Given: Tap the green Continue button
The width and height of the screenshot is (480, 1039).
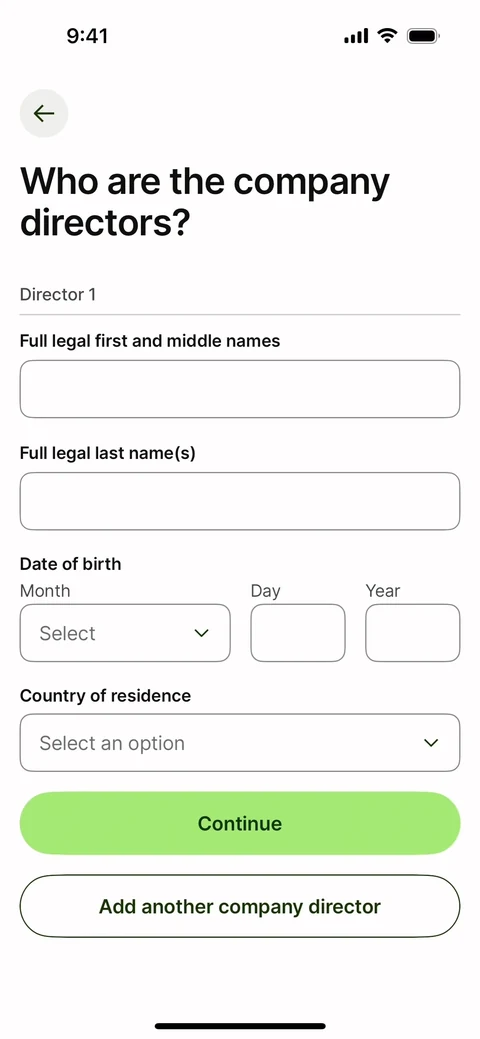Looking at the screenshot, I should pos(240,823).
